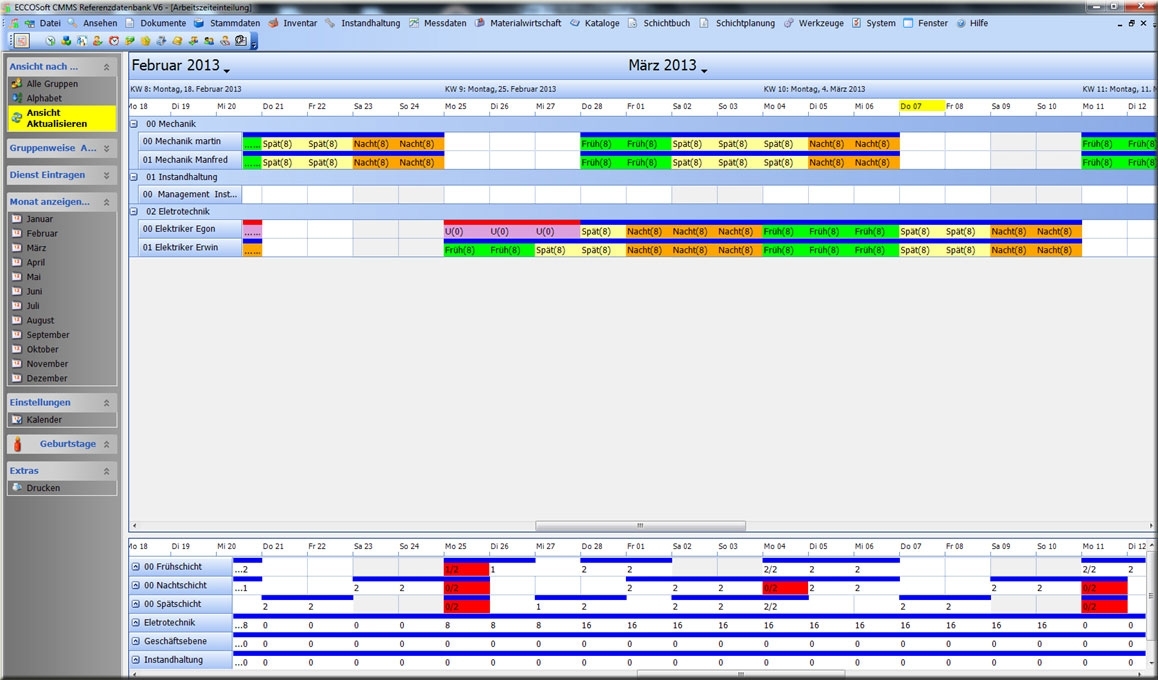Click Egon's U(0) cell on Mo 25
The width and height of the screenshot is (1158, 680).
[x=466, y=232]
